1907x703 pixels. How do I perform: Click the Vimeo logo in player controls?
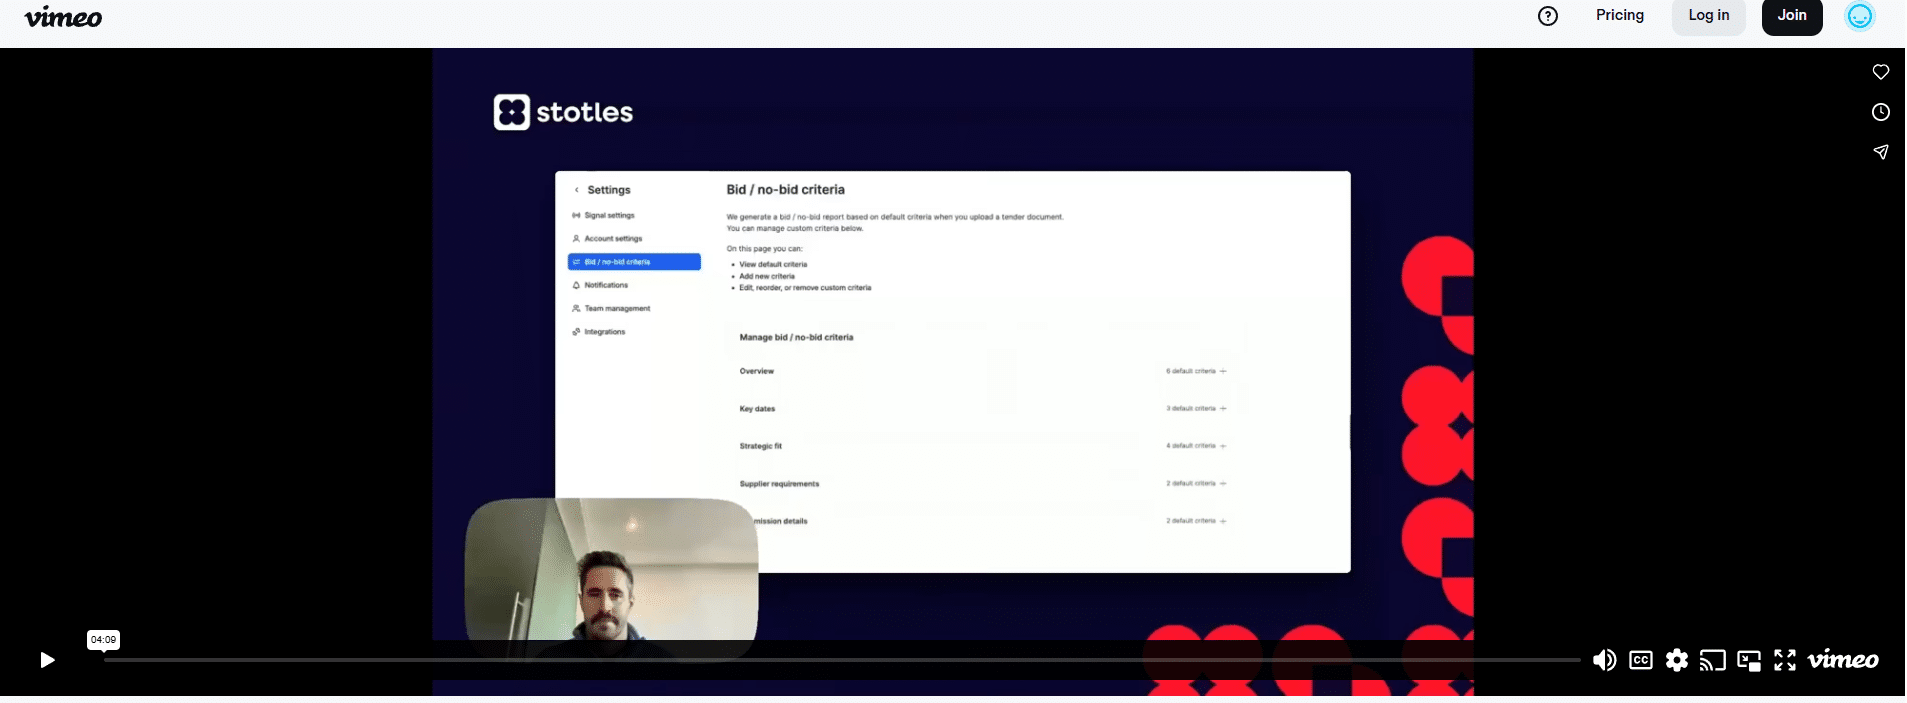pos(1843,660)
